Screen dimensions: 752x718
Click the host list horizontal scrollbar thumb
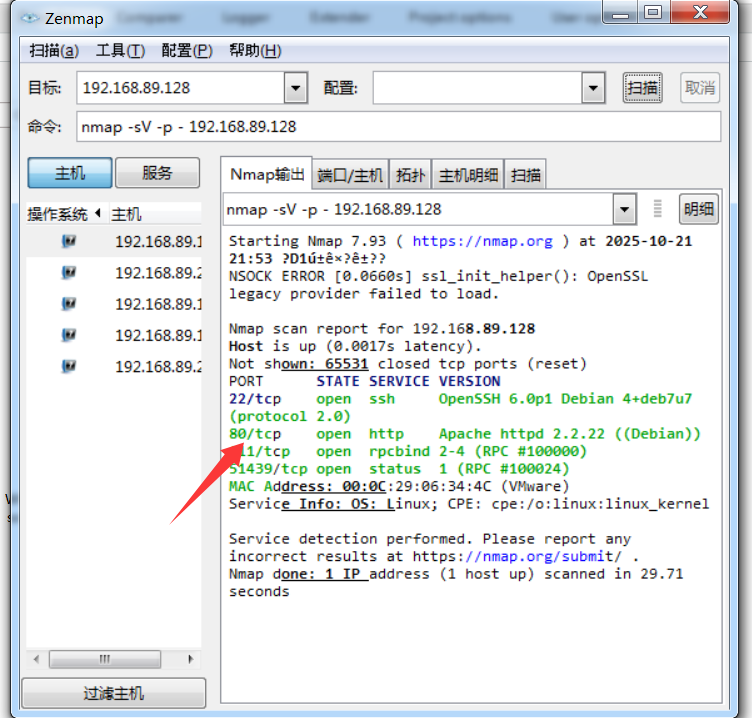click(105, 659)
